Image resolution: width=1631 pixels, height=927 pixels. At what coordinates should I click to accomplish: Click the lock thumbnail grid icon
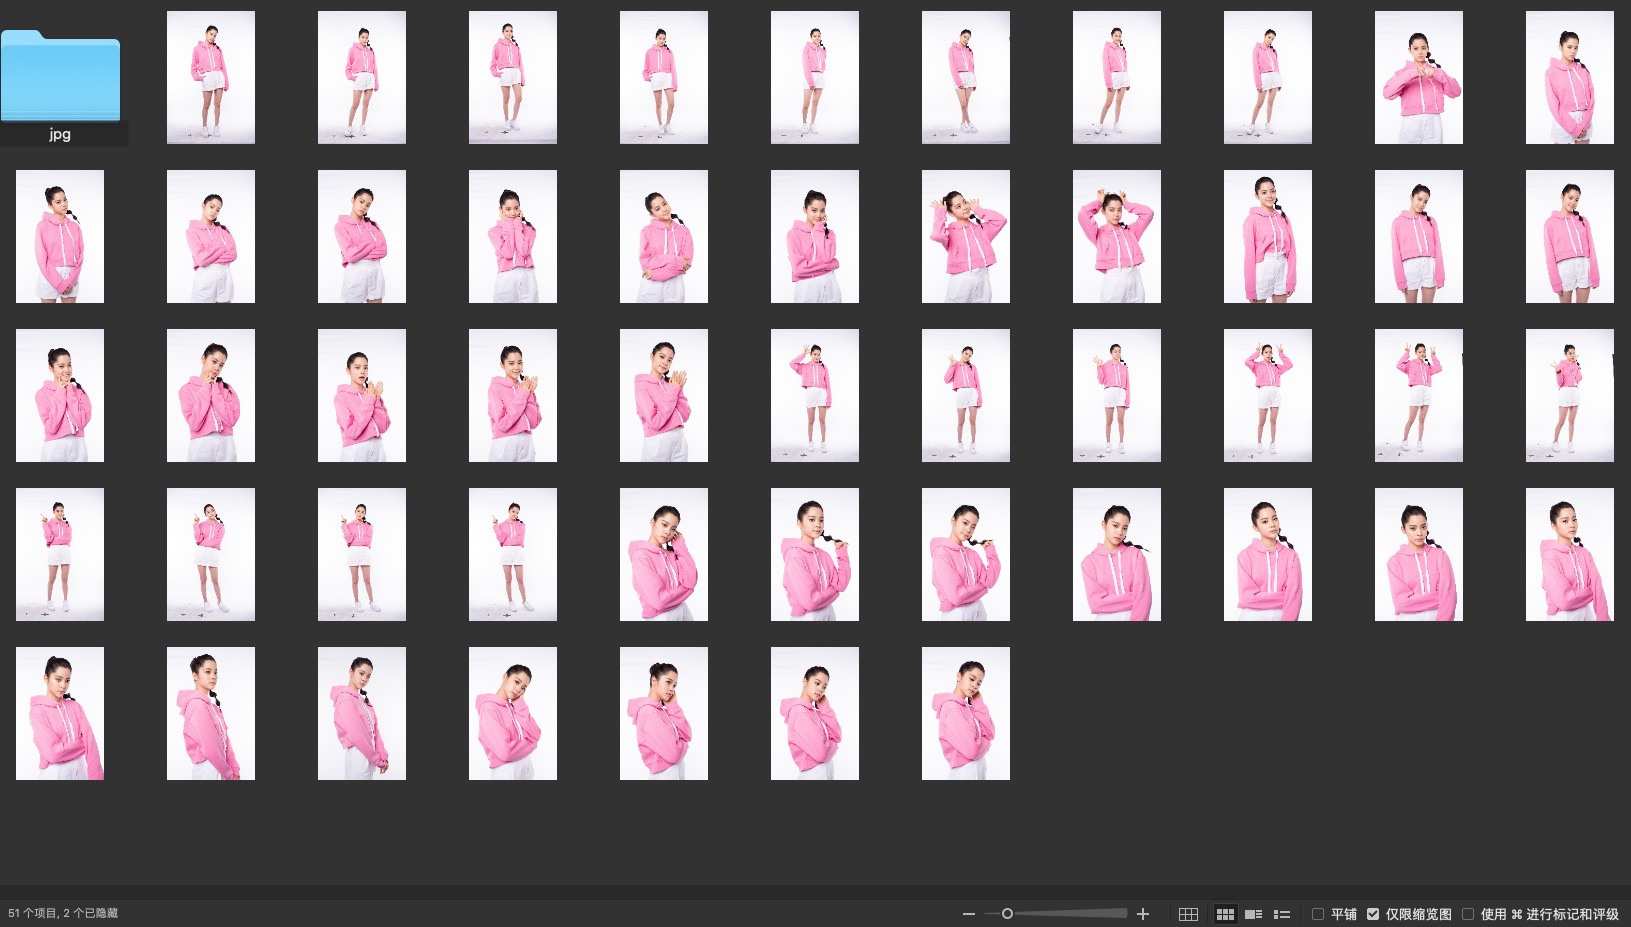point(1188,914)
